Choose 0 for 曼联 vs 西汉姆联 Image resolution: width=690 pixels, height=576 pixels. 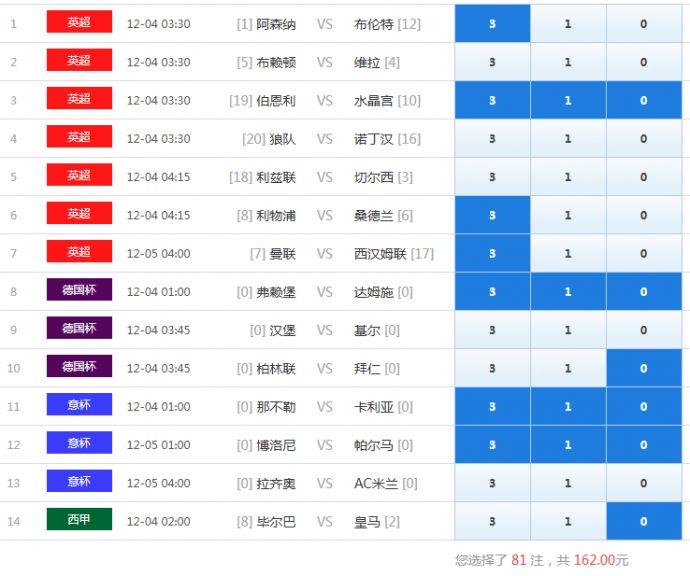pyautogui.click(x=643, y=254)
